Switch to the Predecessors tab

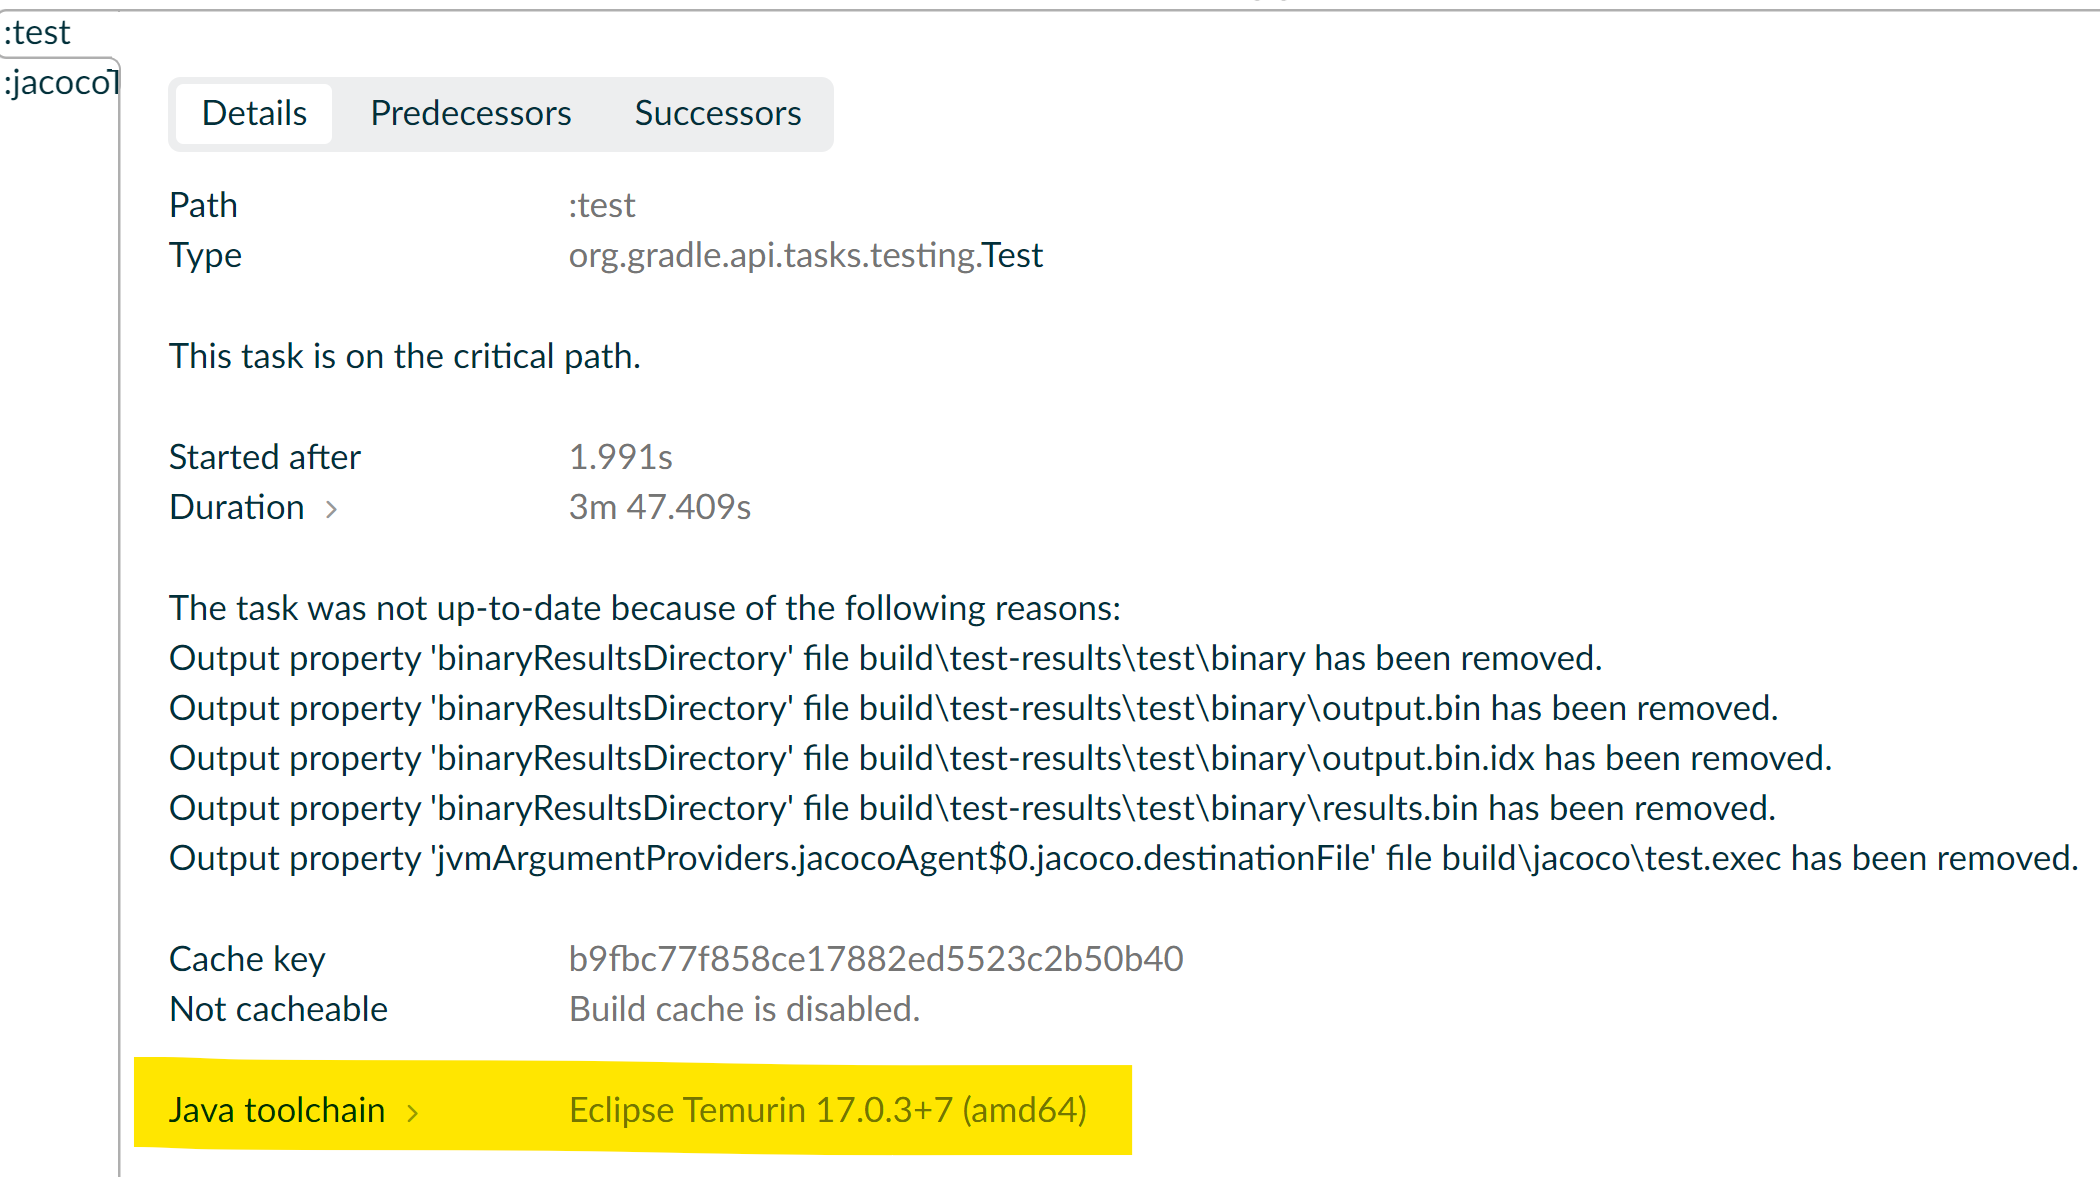[x=470, y=113]
